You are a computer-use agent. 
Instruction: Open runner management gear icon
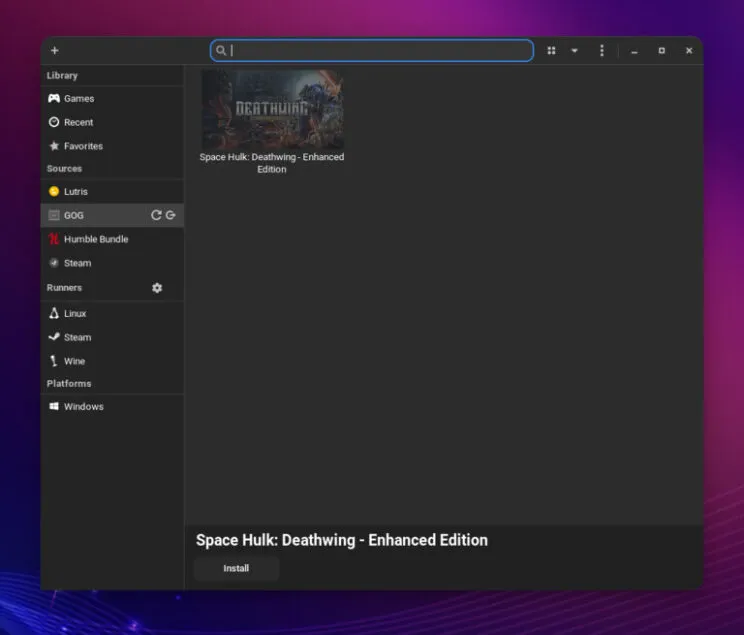click(x=157, y=288)
